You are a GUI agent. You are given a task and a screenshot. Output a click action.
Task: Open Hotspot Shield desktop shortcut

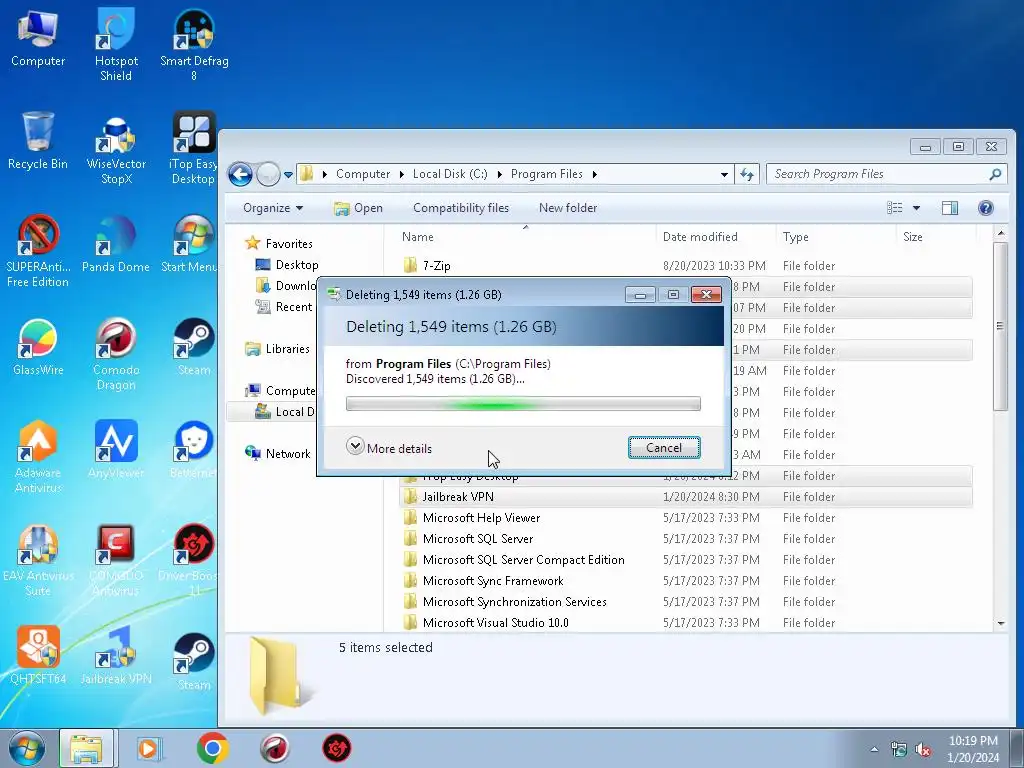pyautogui.click(x=116, y=44)
